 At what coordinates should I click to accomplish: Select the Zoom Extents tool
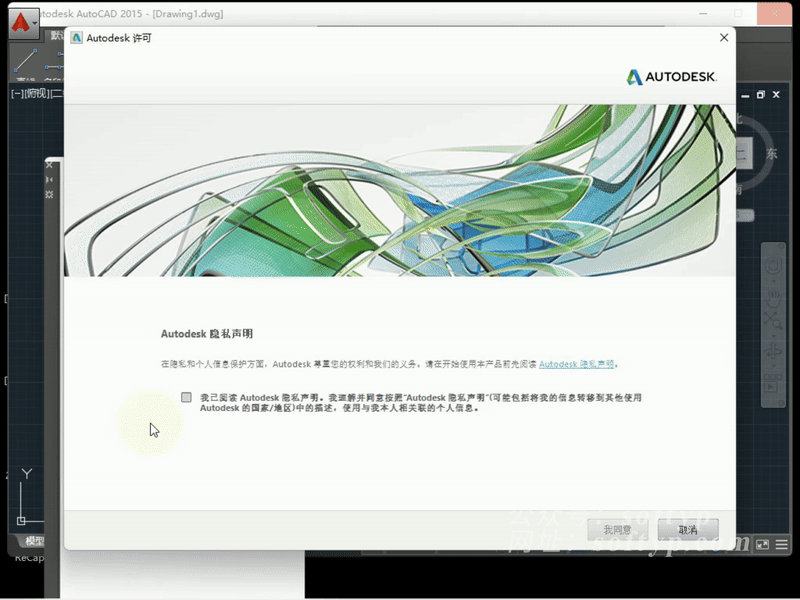[x=773, y=321]
